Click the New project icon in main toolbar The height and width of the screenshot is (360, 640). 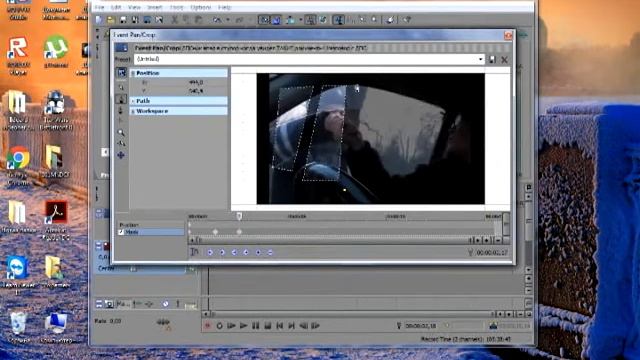point(98,20)
